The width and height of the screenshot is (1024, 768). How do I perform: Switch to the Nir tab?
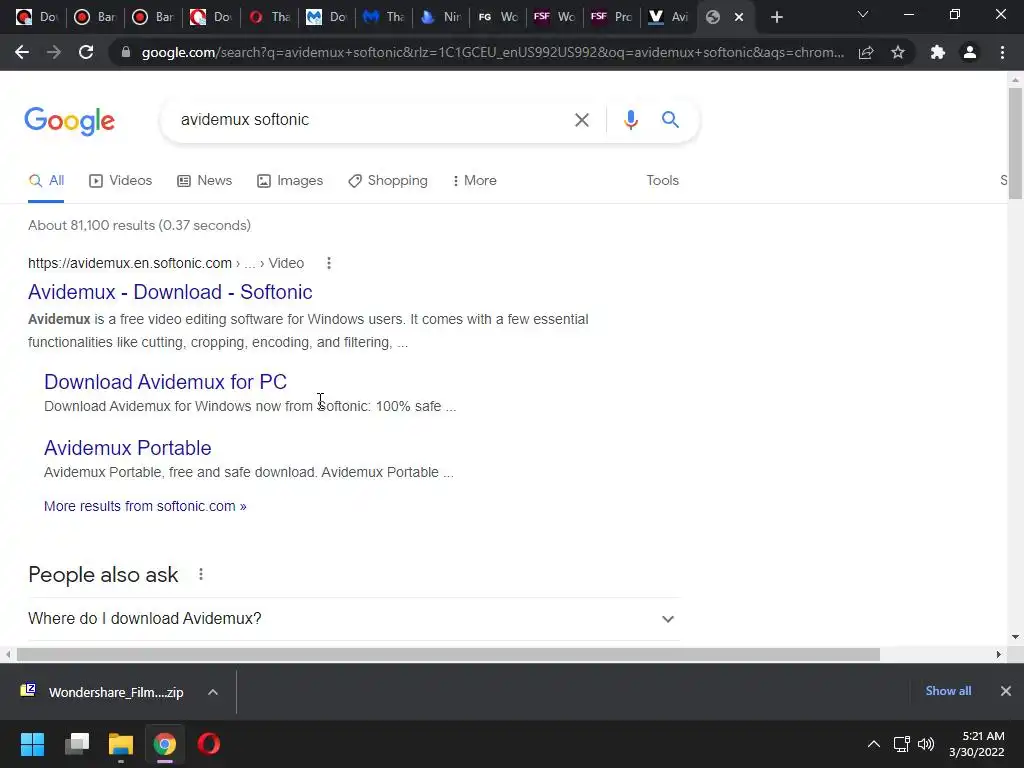pos(441,17)
